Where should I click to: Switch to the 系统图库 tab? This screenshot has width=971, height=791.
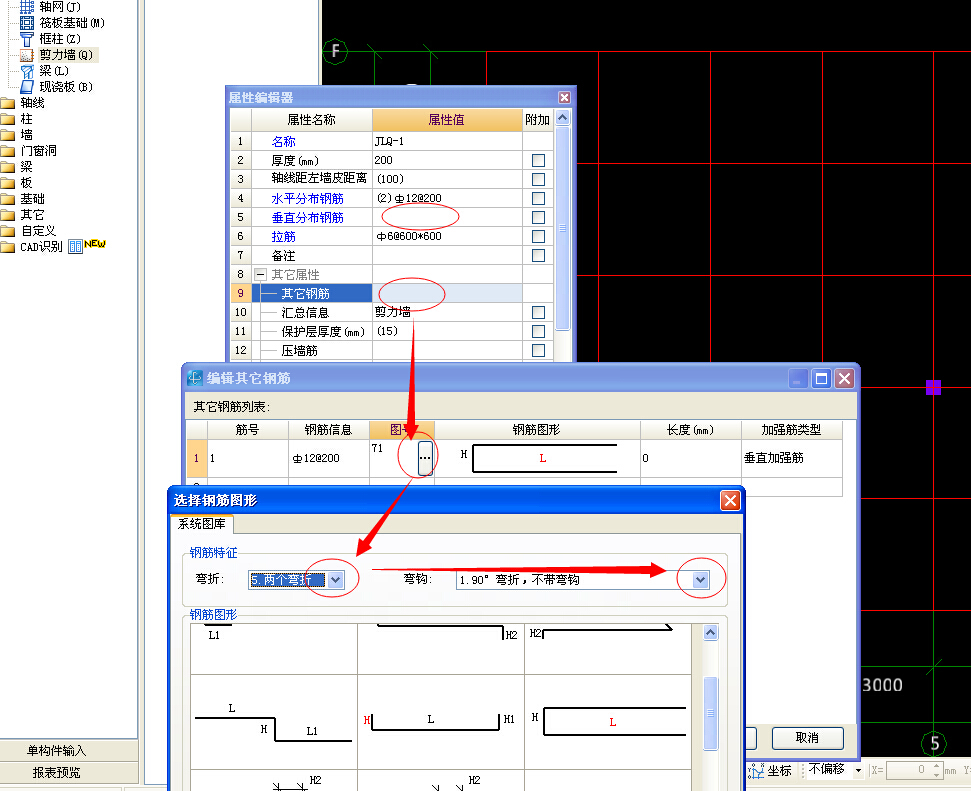pyautogui.click(x=202, y=524)
